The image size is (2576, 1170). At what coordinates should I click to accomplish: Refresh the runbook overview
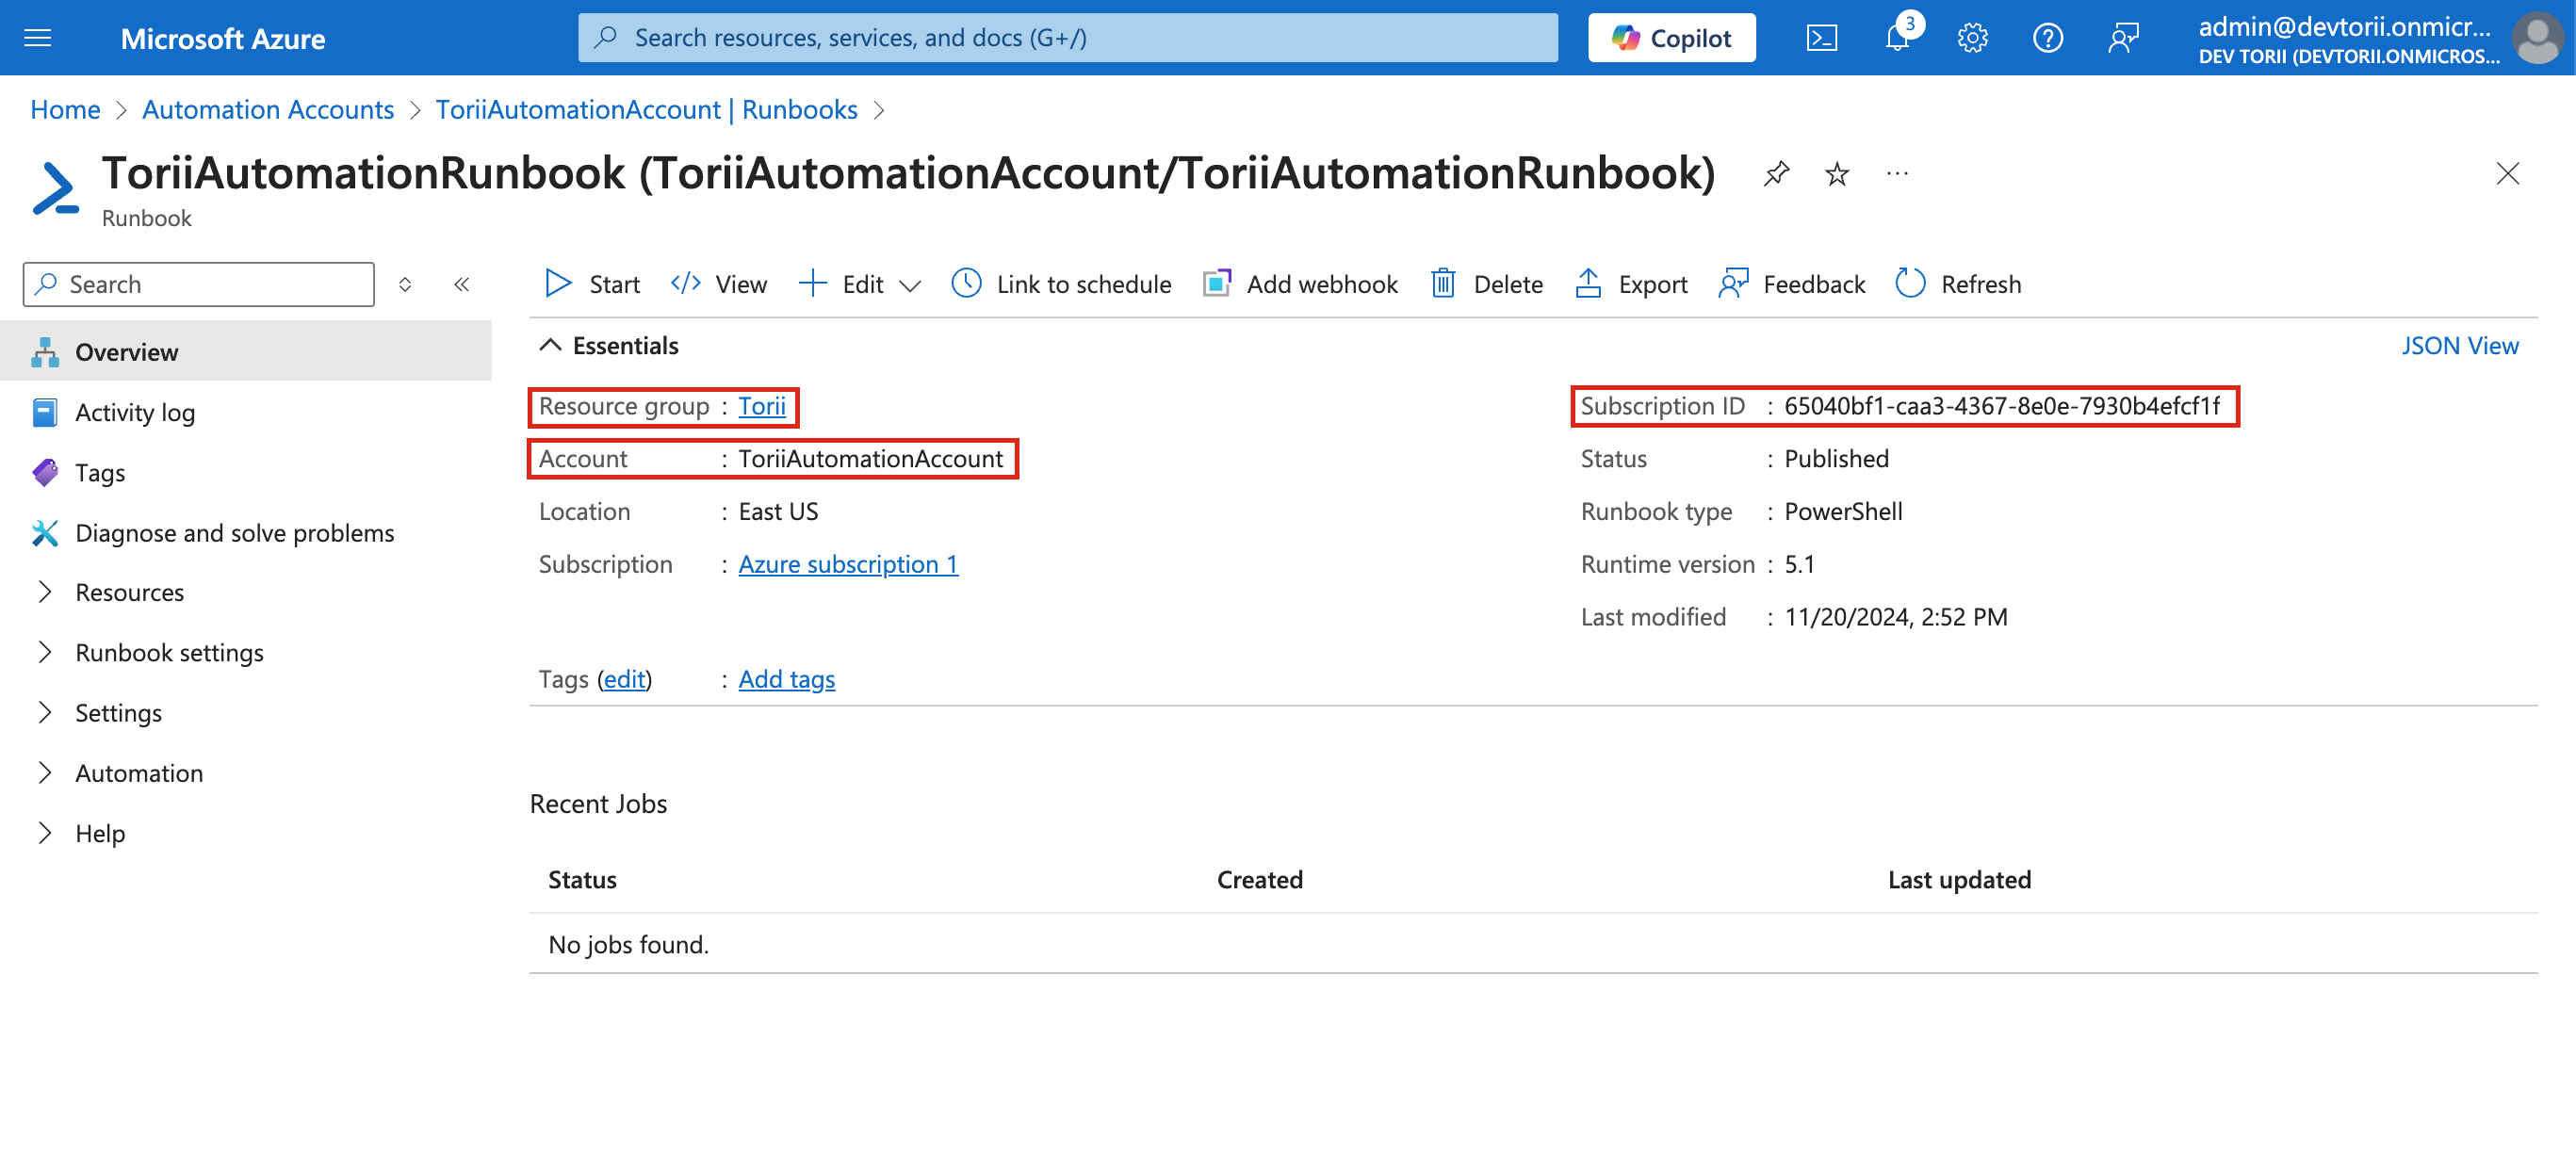point(1959,284)
